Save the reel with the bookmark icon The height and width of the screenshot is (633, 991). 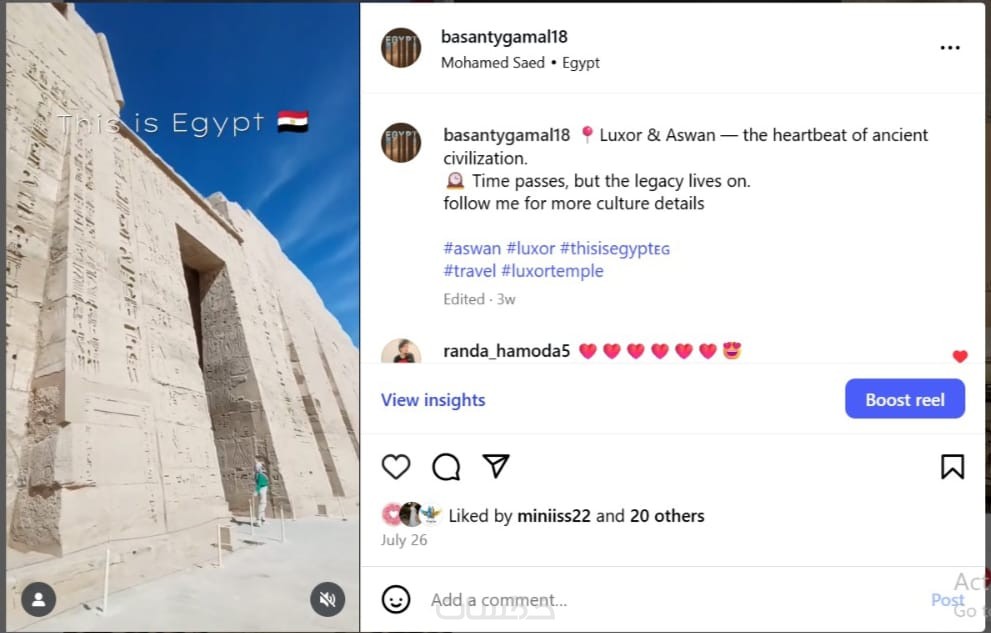coord(952,467)
